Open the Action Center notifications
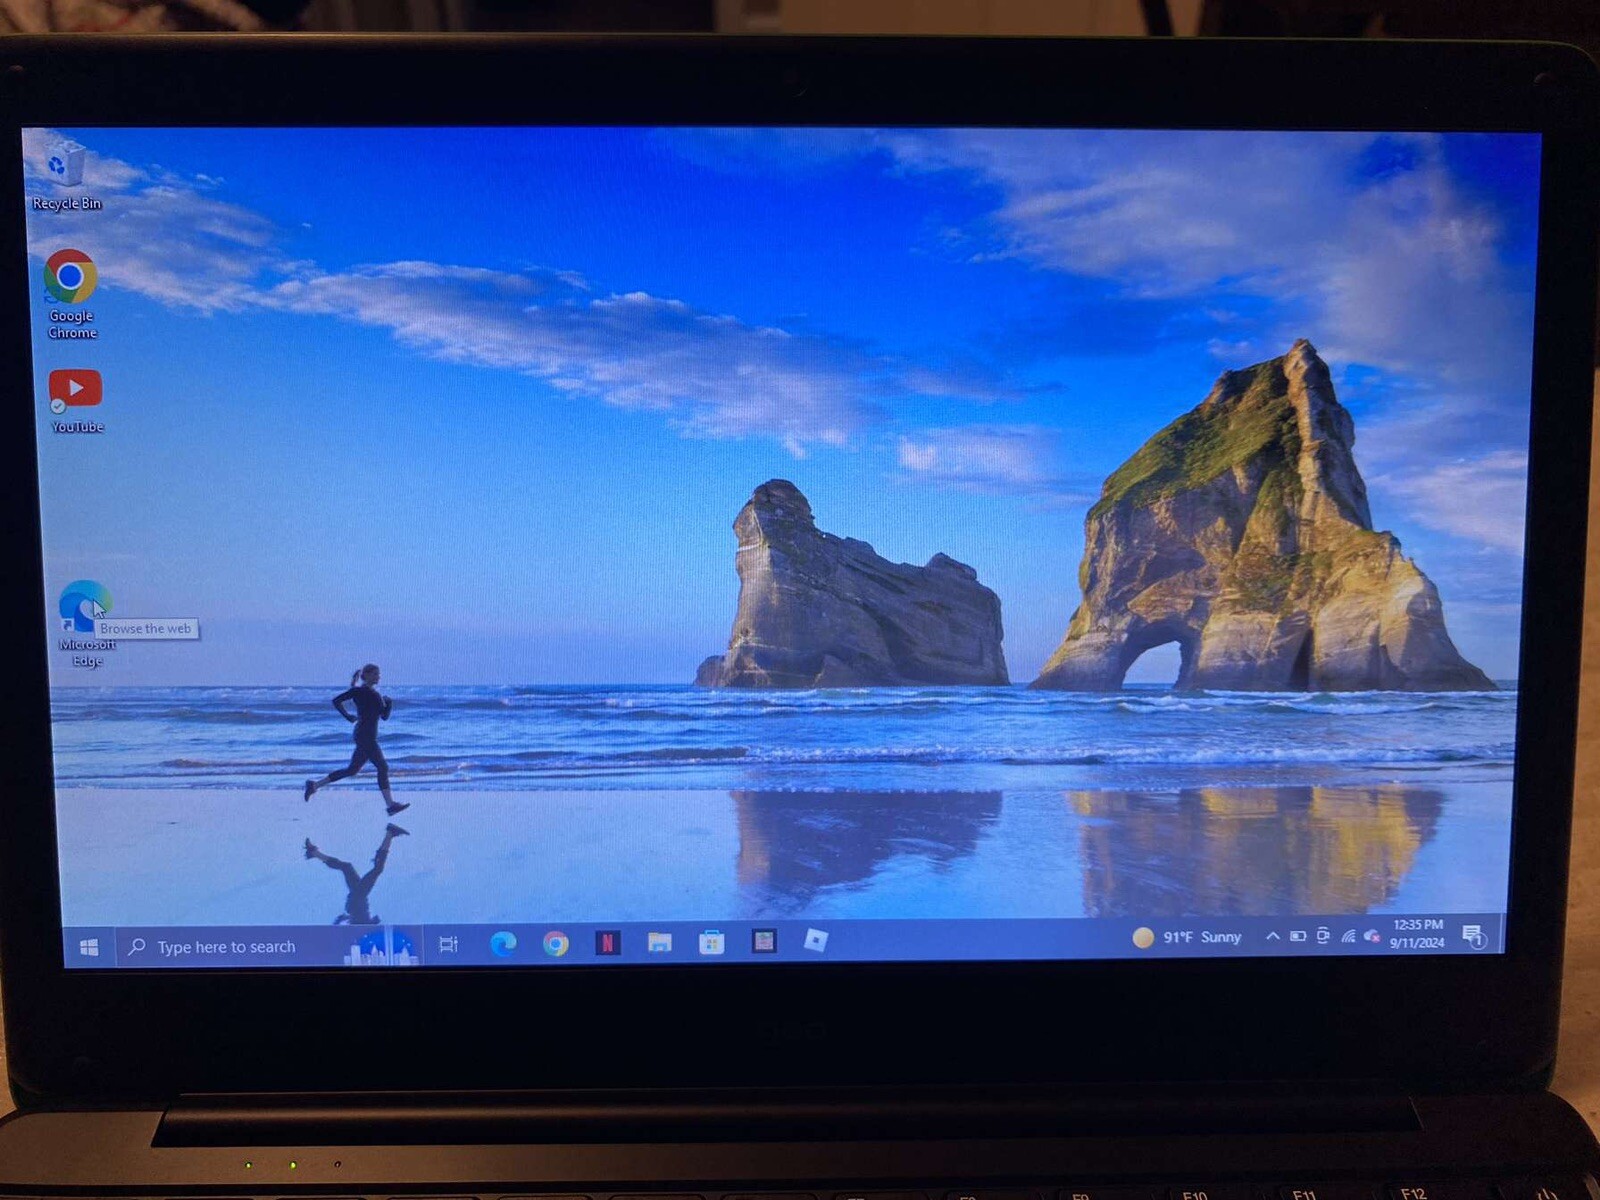Image resolution: width=1600 pixels, height=1200 pixels. (x=1473, y=936)
